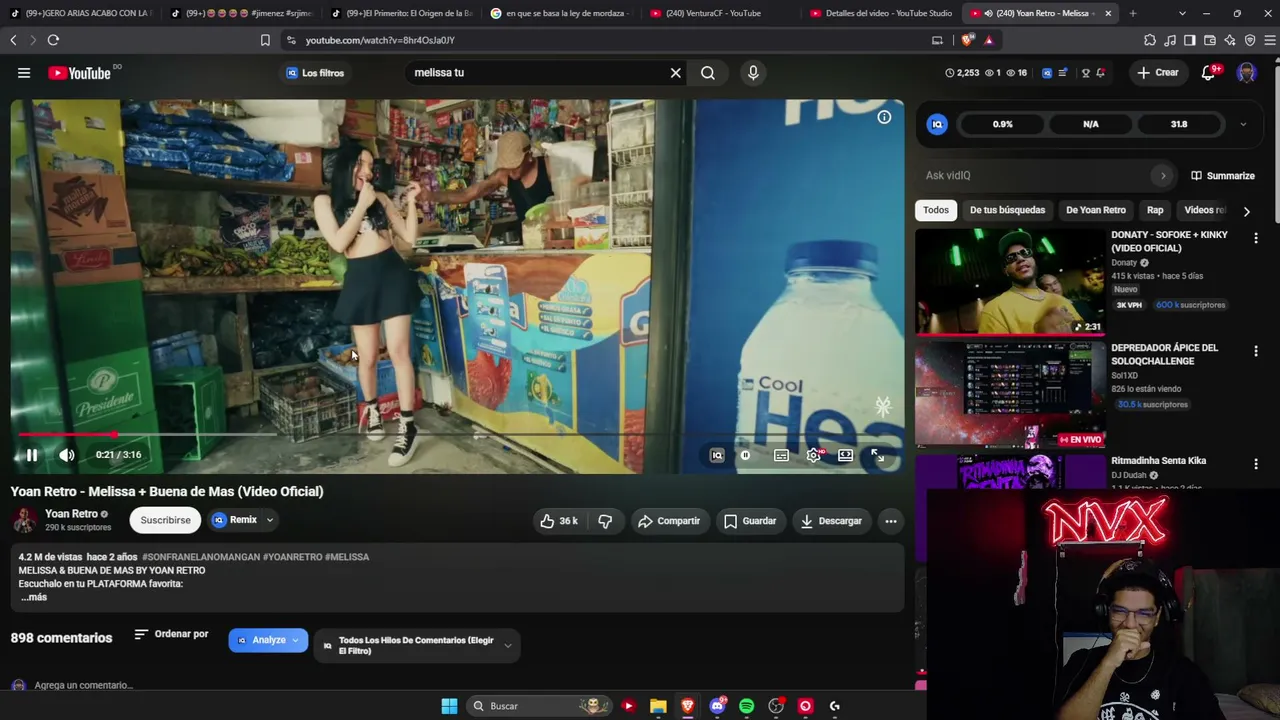Open video info card icon
1280x720 pixels.
(x=884, y=117)
